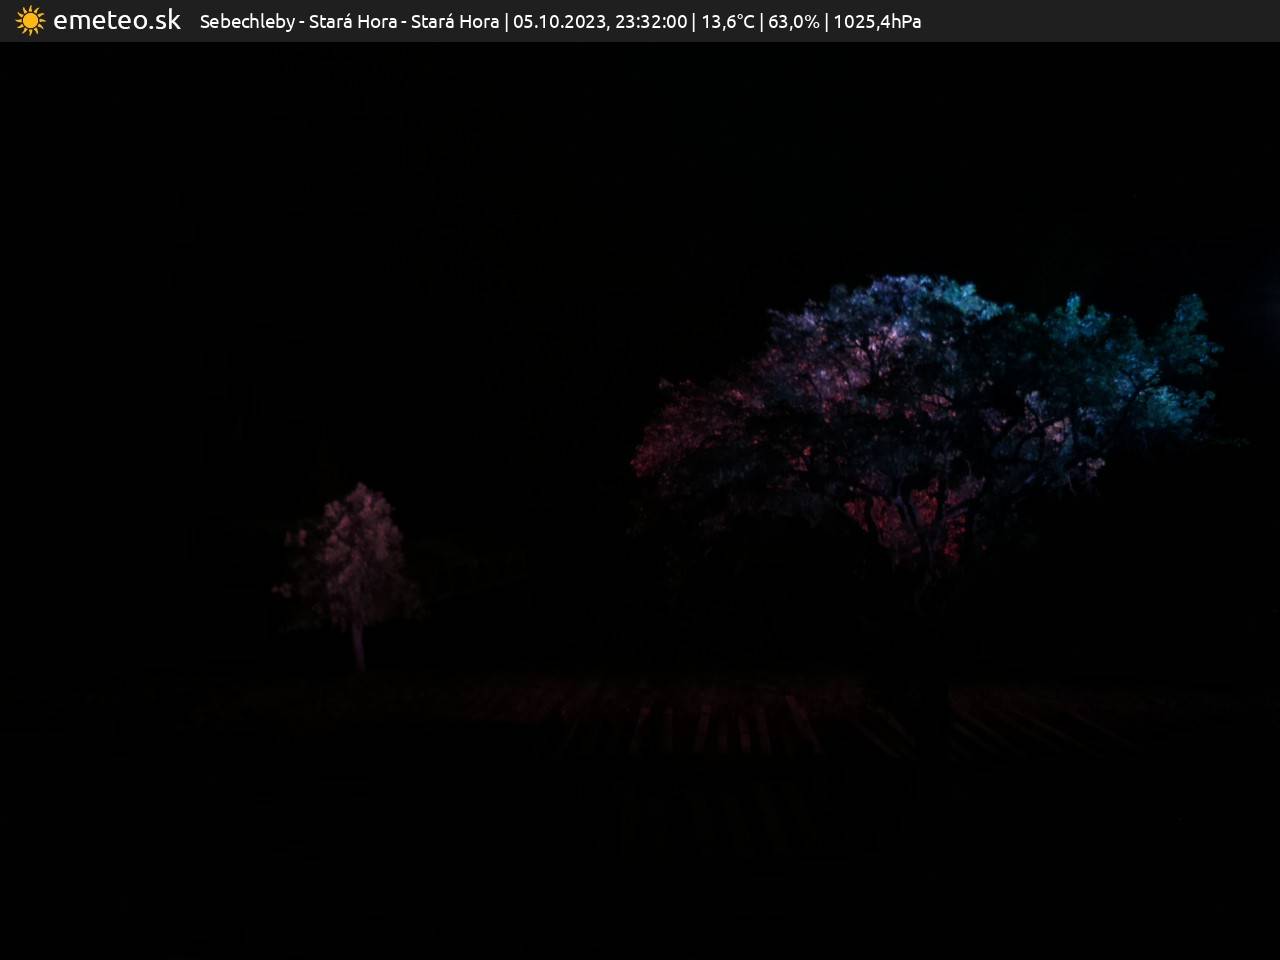Click the dark ground below the vineyard rows
This screenshot has width=1280, height=960.
point(640,880)
